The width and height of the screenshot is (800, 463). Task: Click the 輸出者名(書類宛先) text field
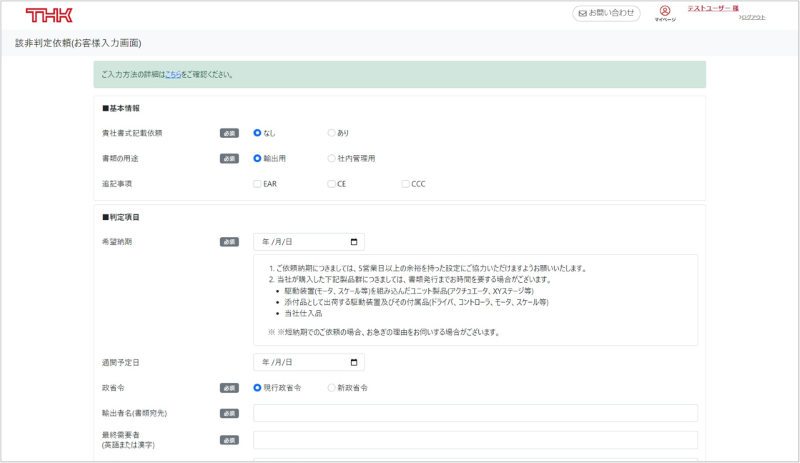(475, 414)
